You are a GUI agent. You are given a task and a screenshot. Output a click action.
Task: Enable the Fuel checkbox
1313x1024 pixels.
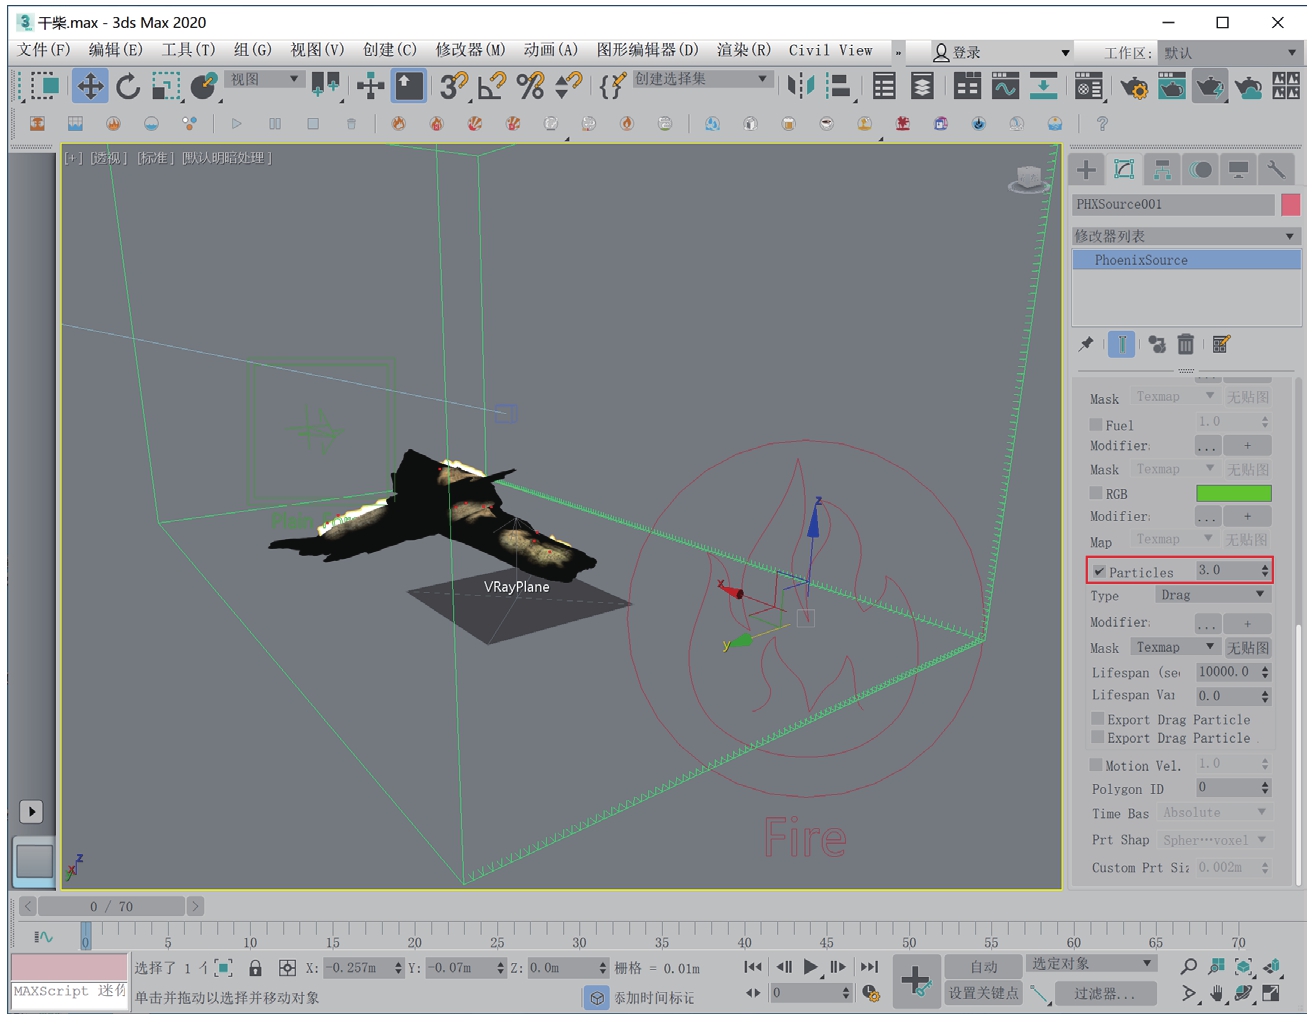tap(1096, 424)
